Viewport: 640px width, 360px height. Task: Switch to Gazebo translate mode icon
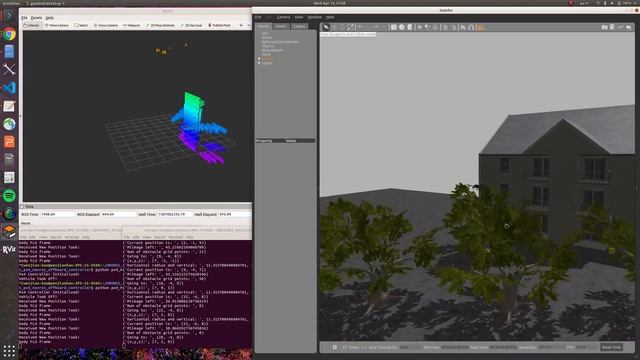pos(334,27)
